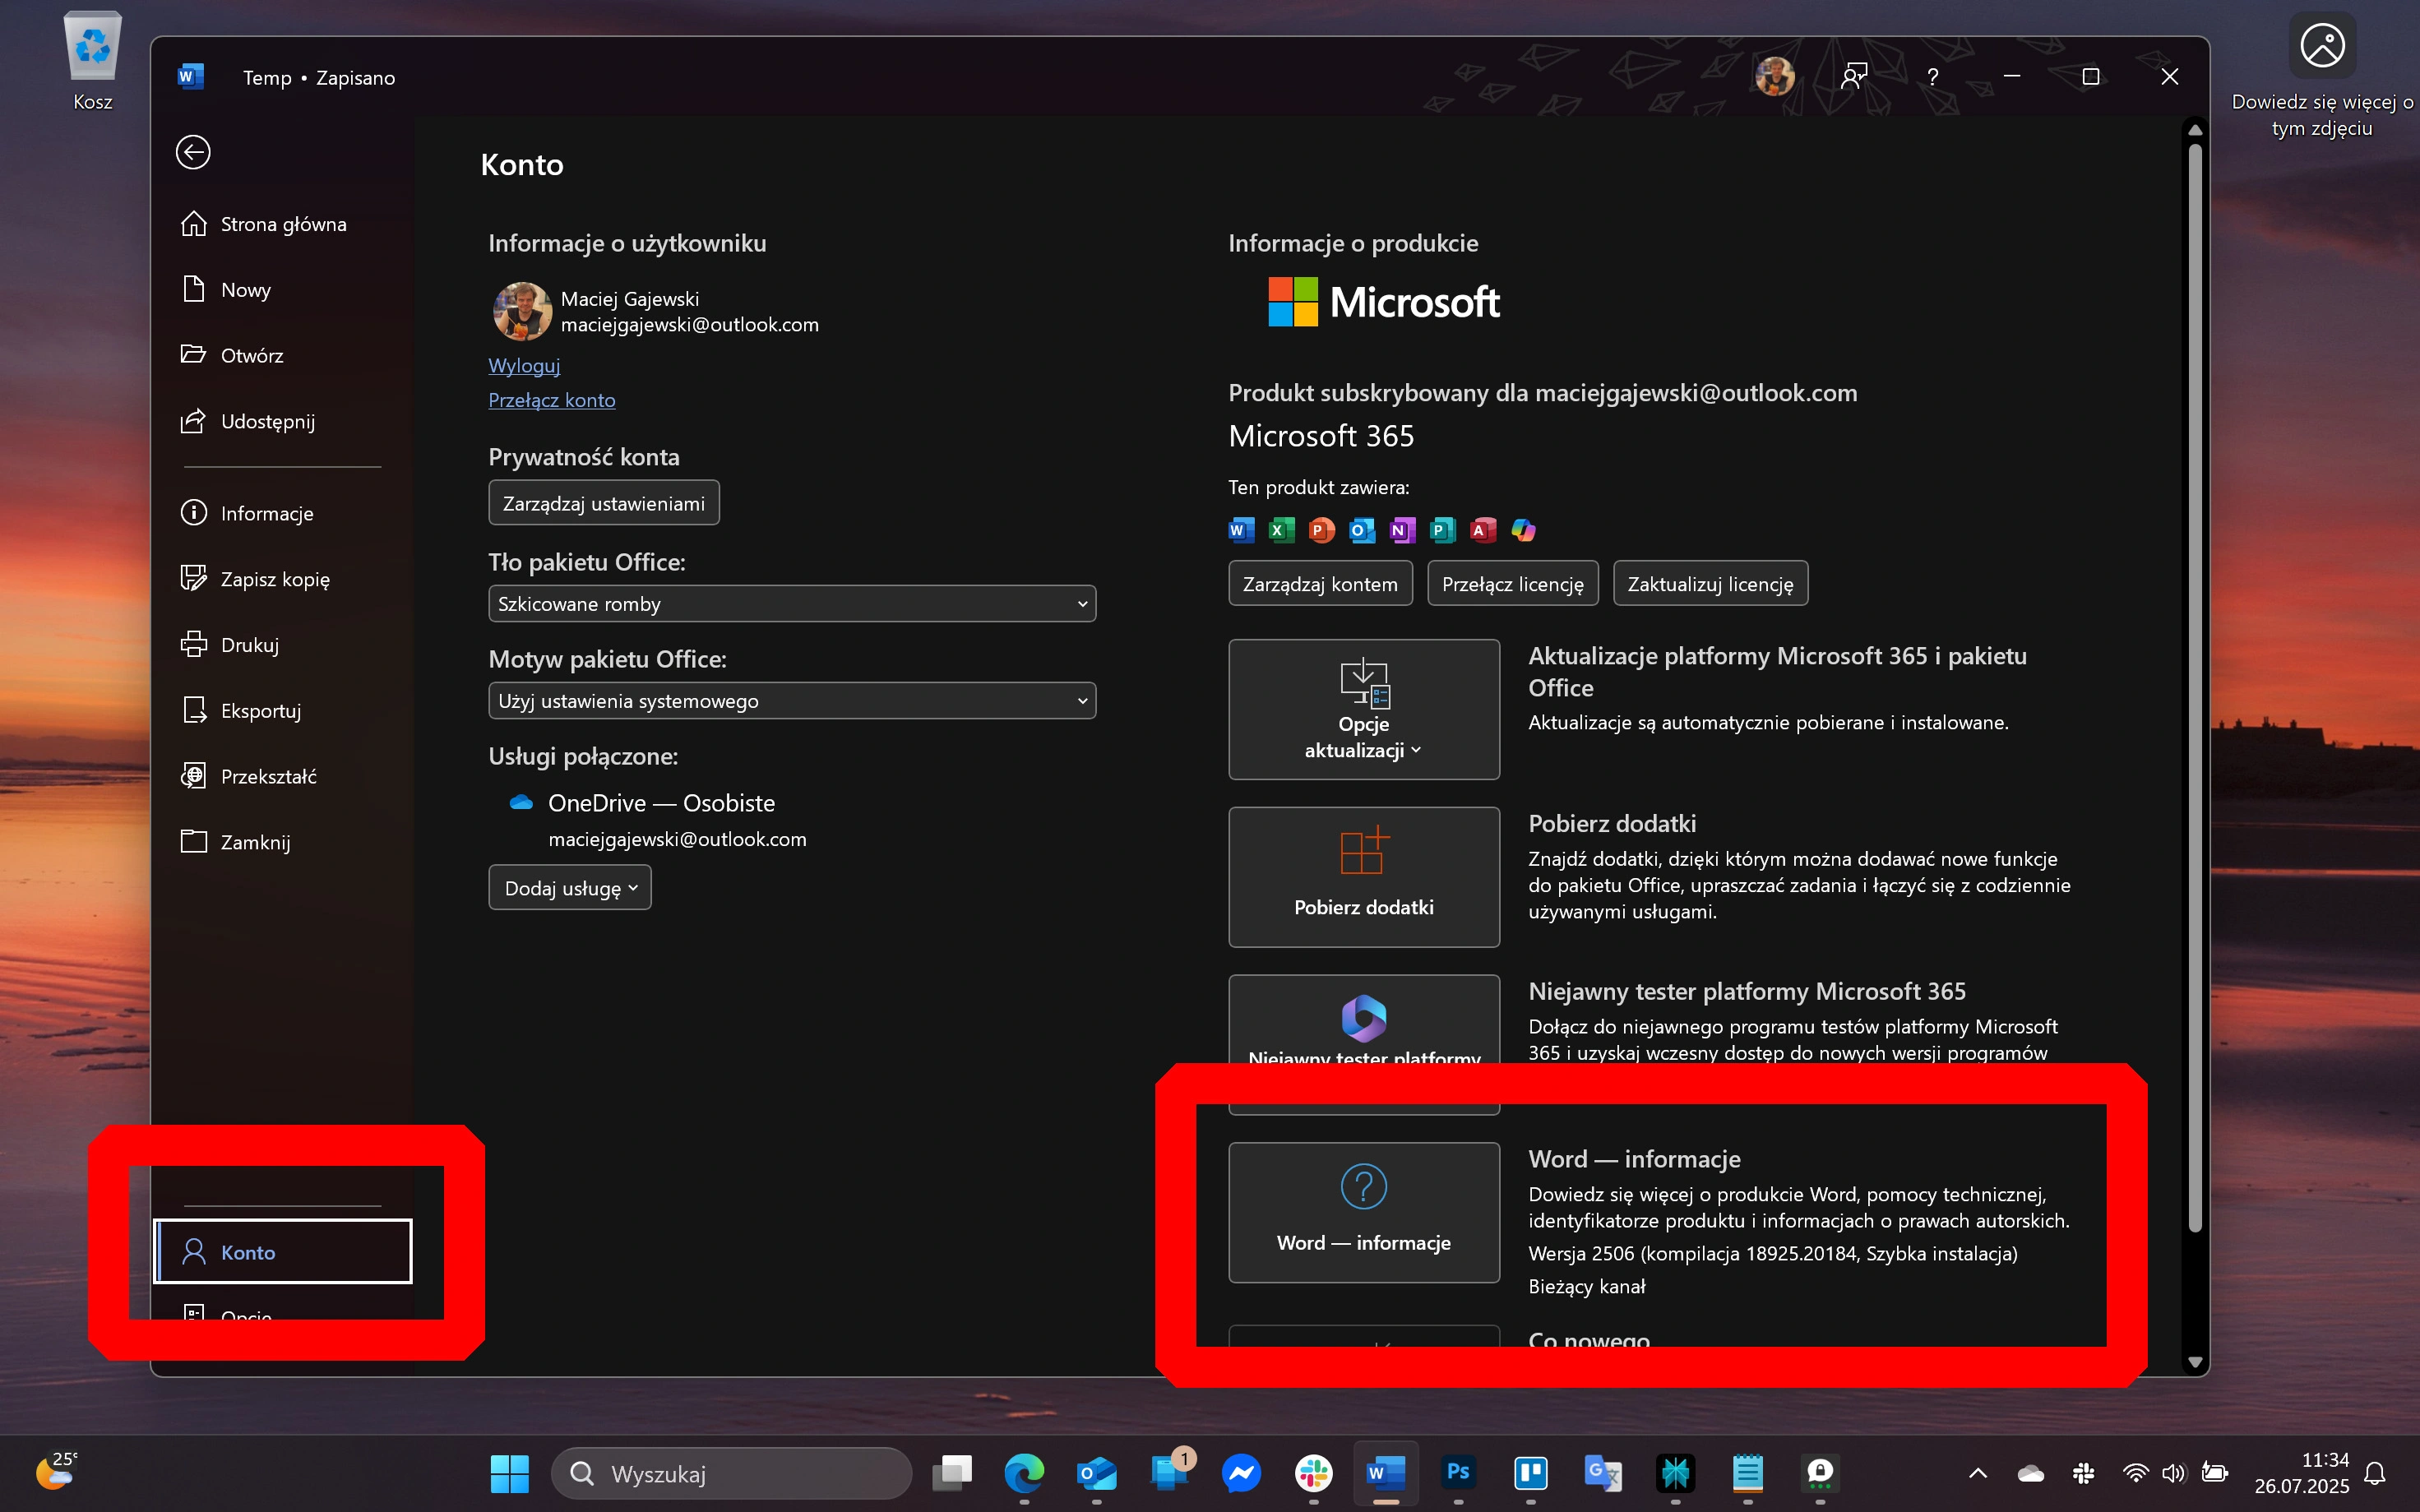The image size is (2420, 1512).
Task: Close the document with Zamknij
Action: [x=282, y=842]
